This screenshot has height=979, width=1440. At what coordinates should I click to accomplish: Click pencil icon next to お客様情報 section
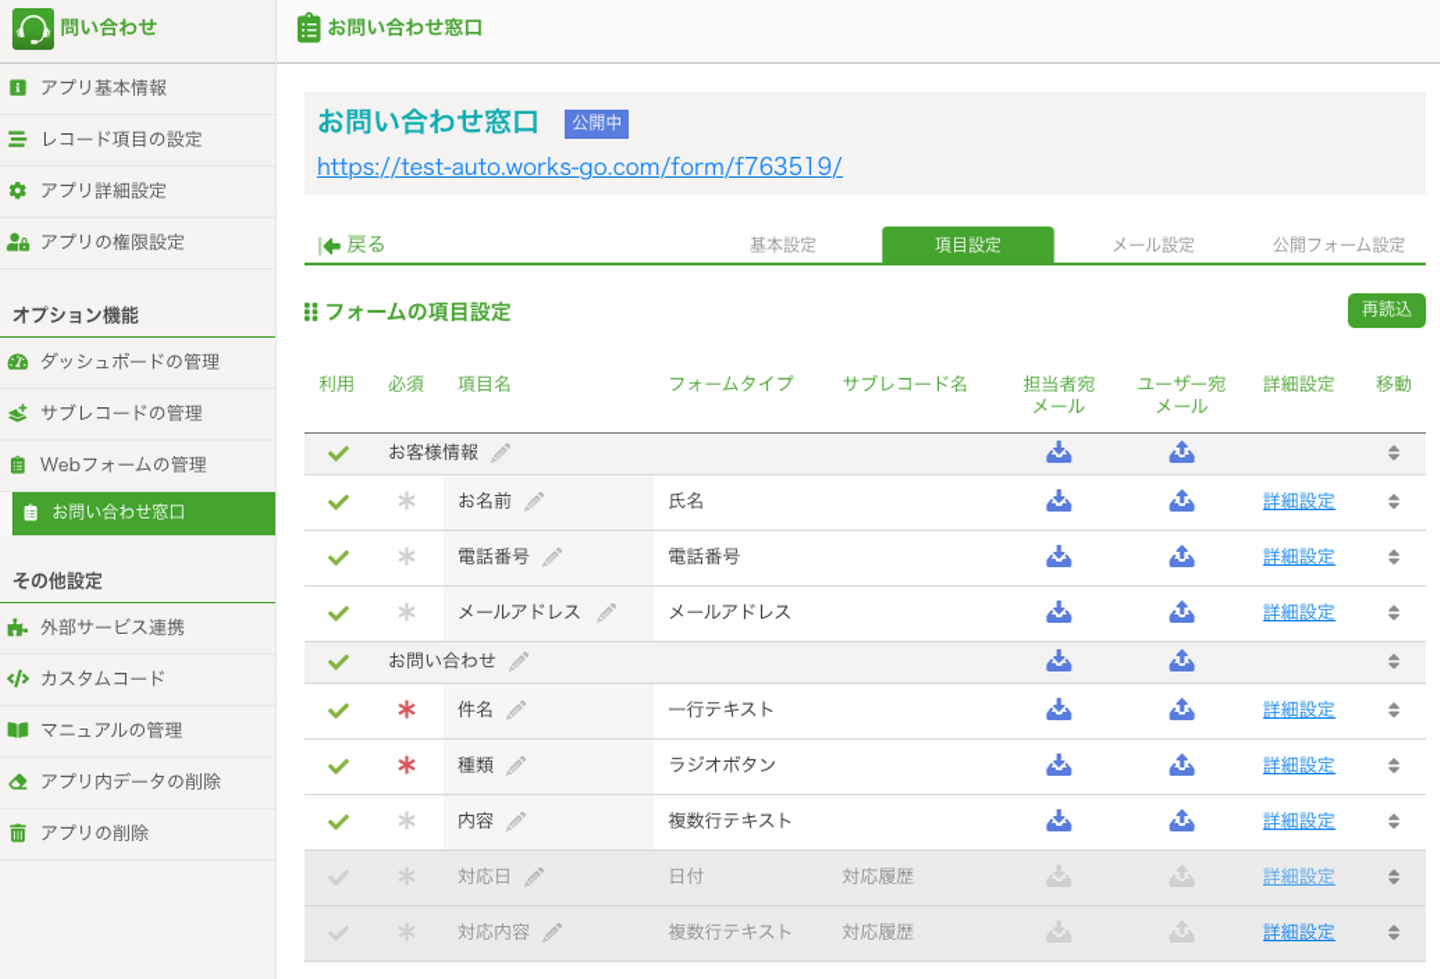click(501, 453)
